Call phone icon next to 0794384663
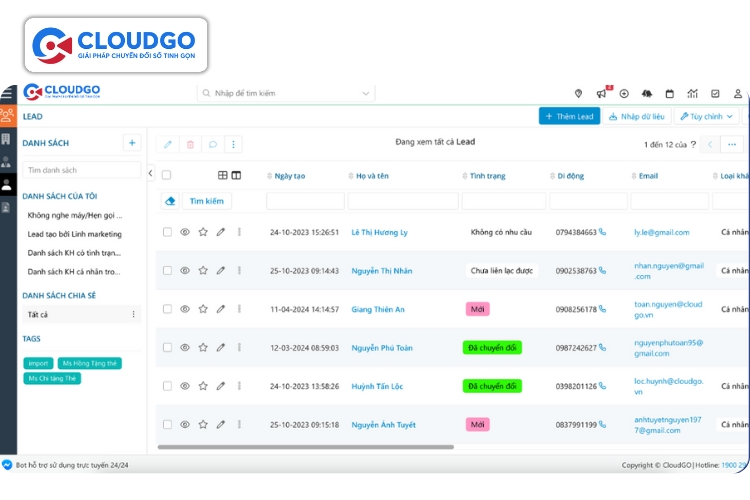The image size is (750, 500). point(602,232)
